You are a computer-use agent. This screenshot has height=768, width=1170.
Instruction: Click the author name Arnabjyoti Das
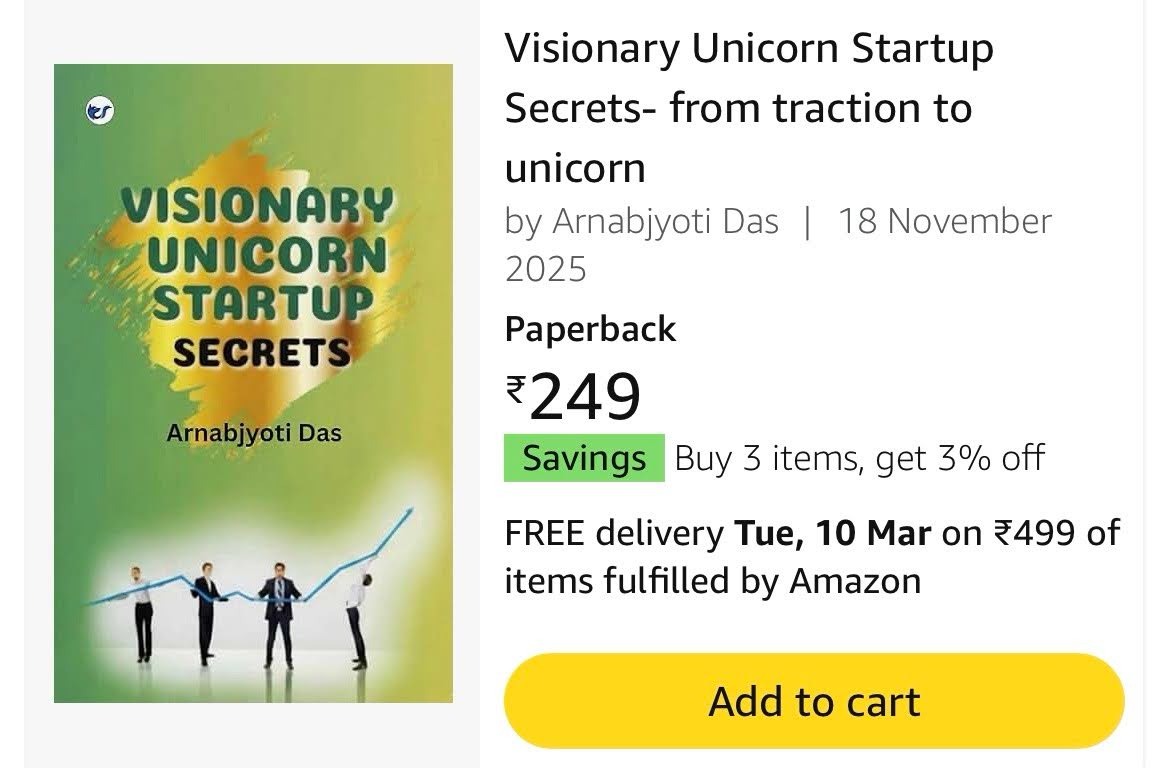coord(665,222)
